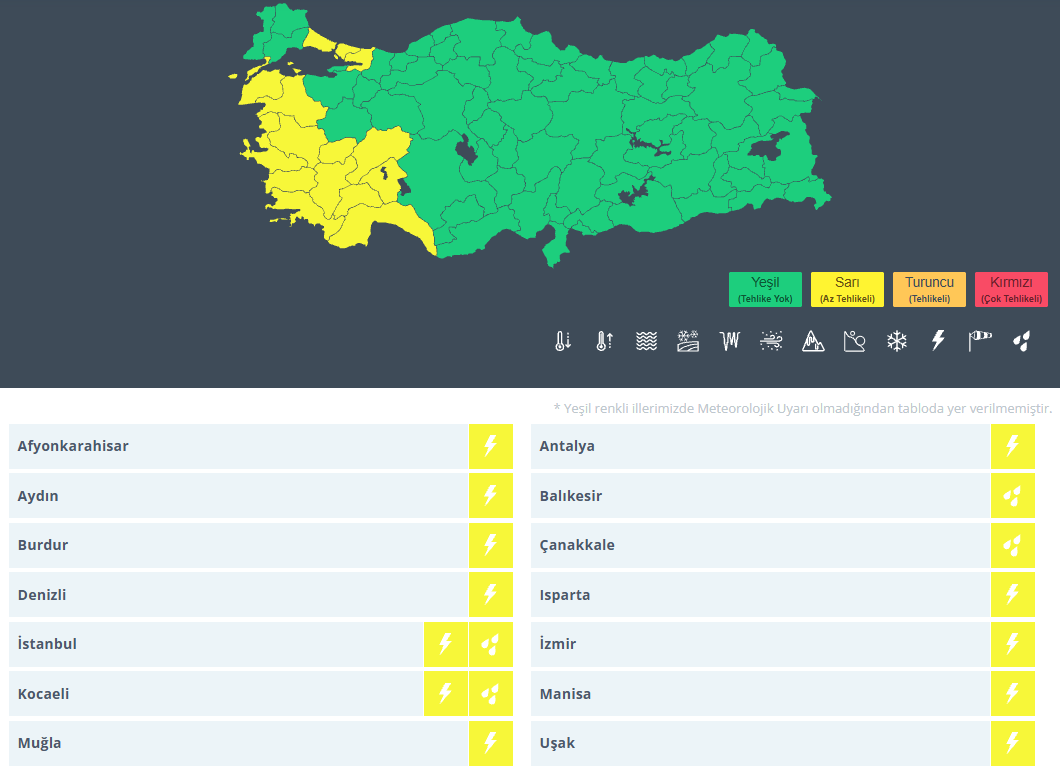1060x771 pixels.
Task: Click the Yeşil (Tehlike Yok) legend box
Action: coord(765,289)
